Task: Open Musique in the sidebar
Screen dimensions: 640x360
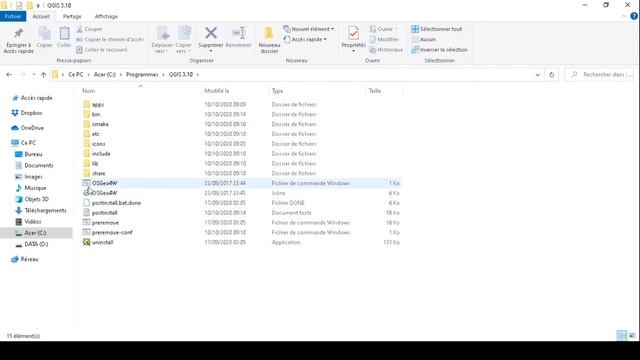Action: point(35,188)
